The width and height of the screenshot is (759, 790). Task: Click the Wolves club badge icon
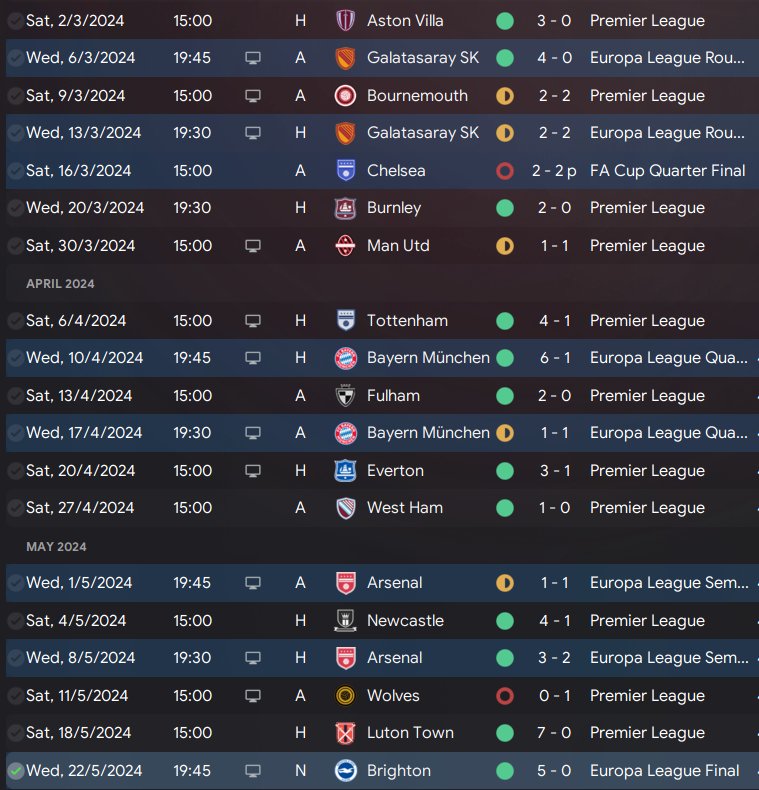click(346, 696)
